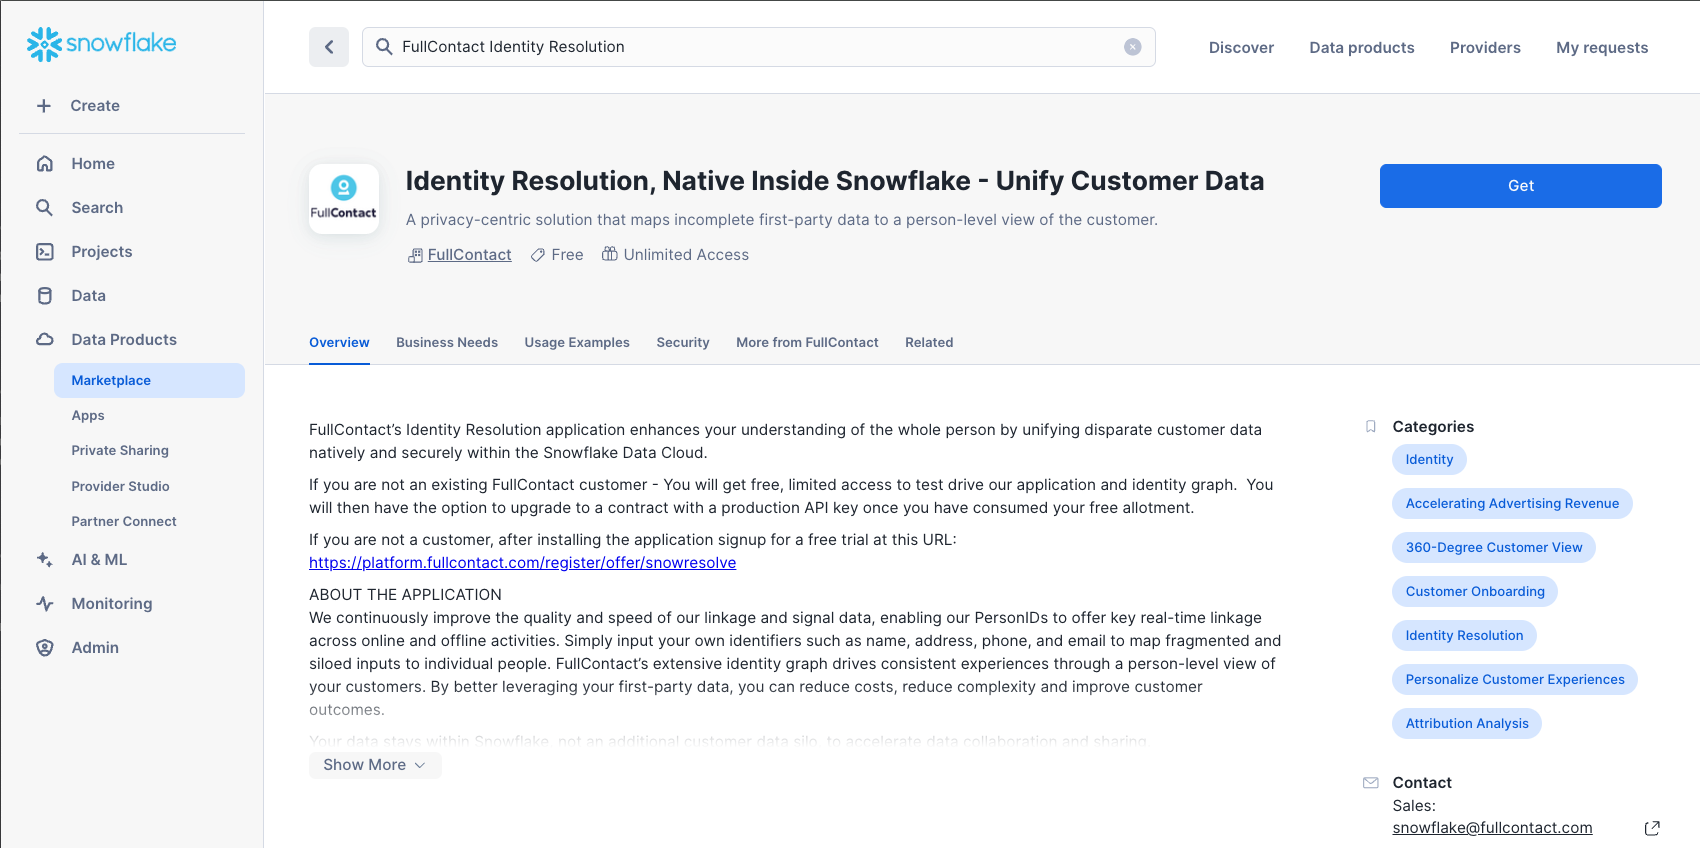Expand description with Show More

(374, 765)
